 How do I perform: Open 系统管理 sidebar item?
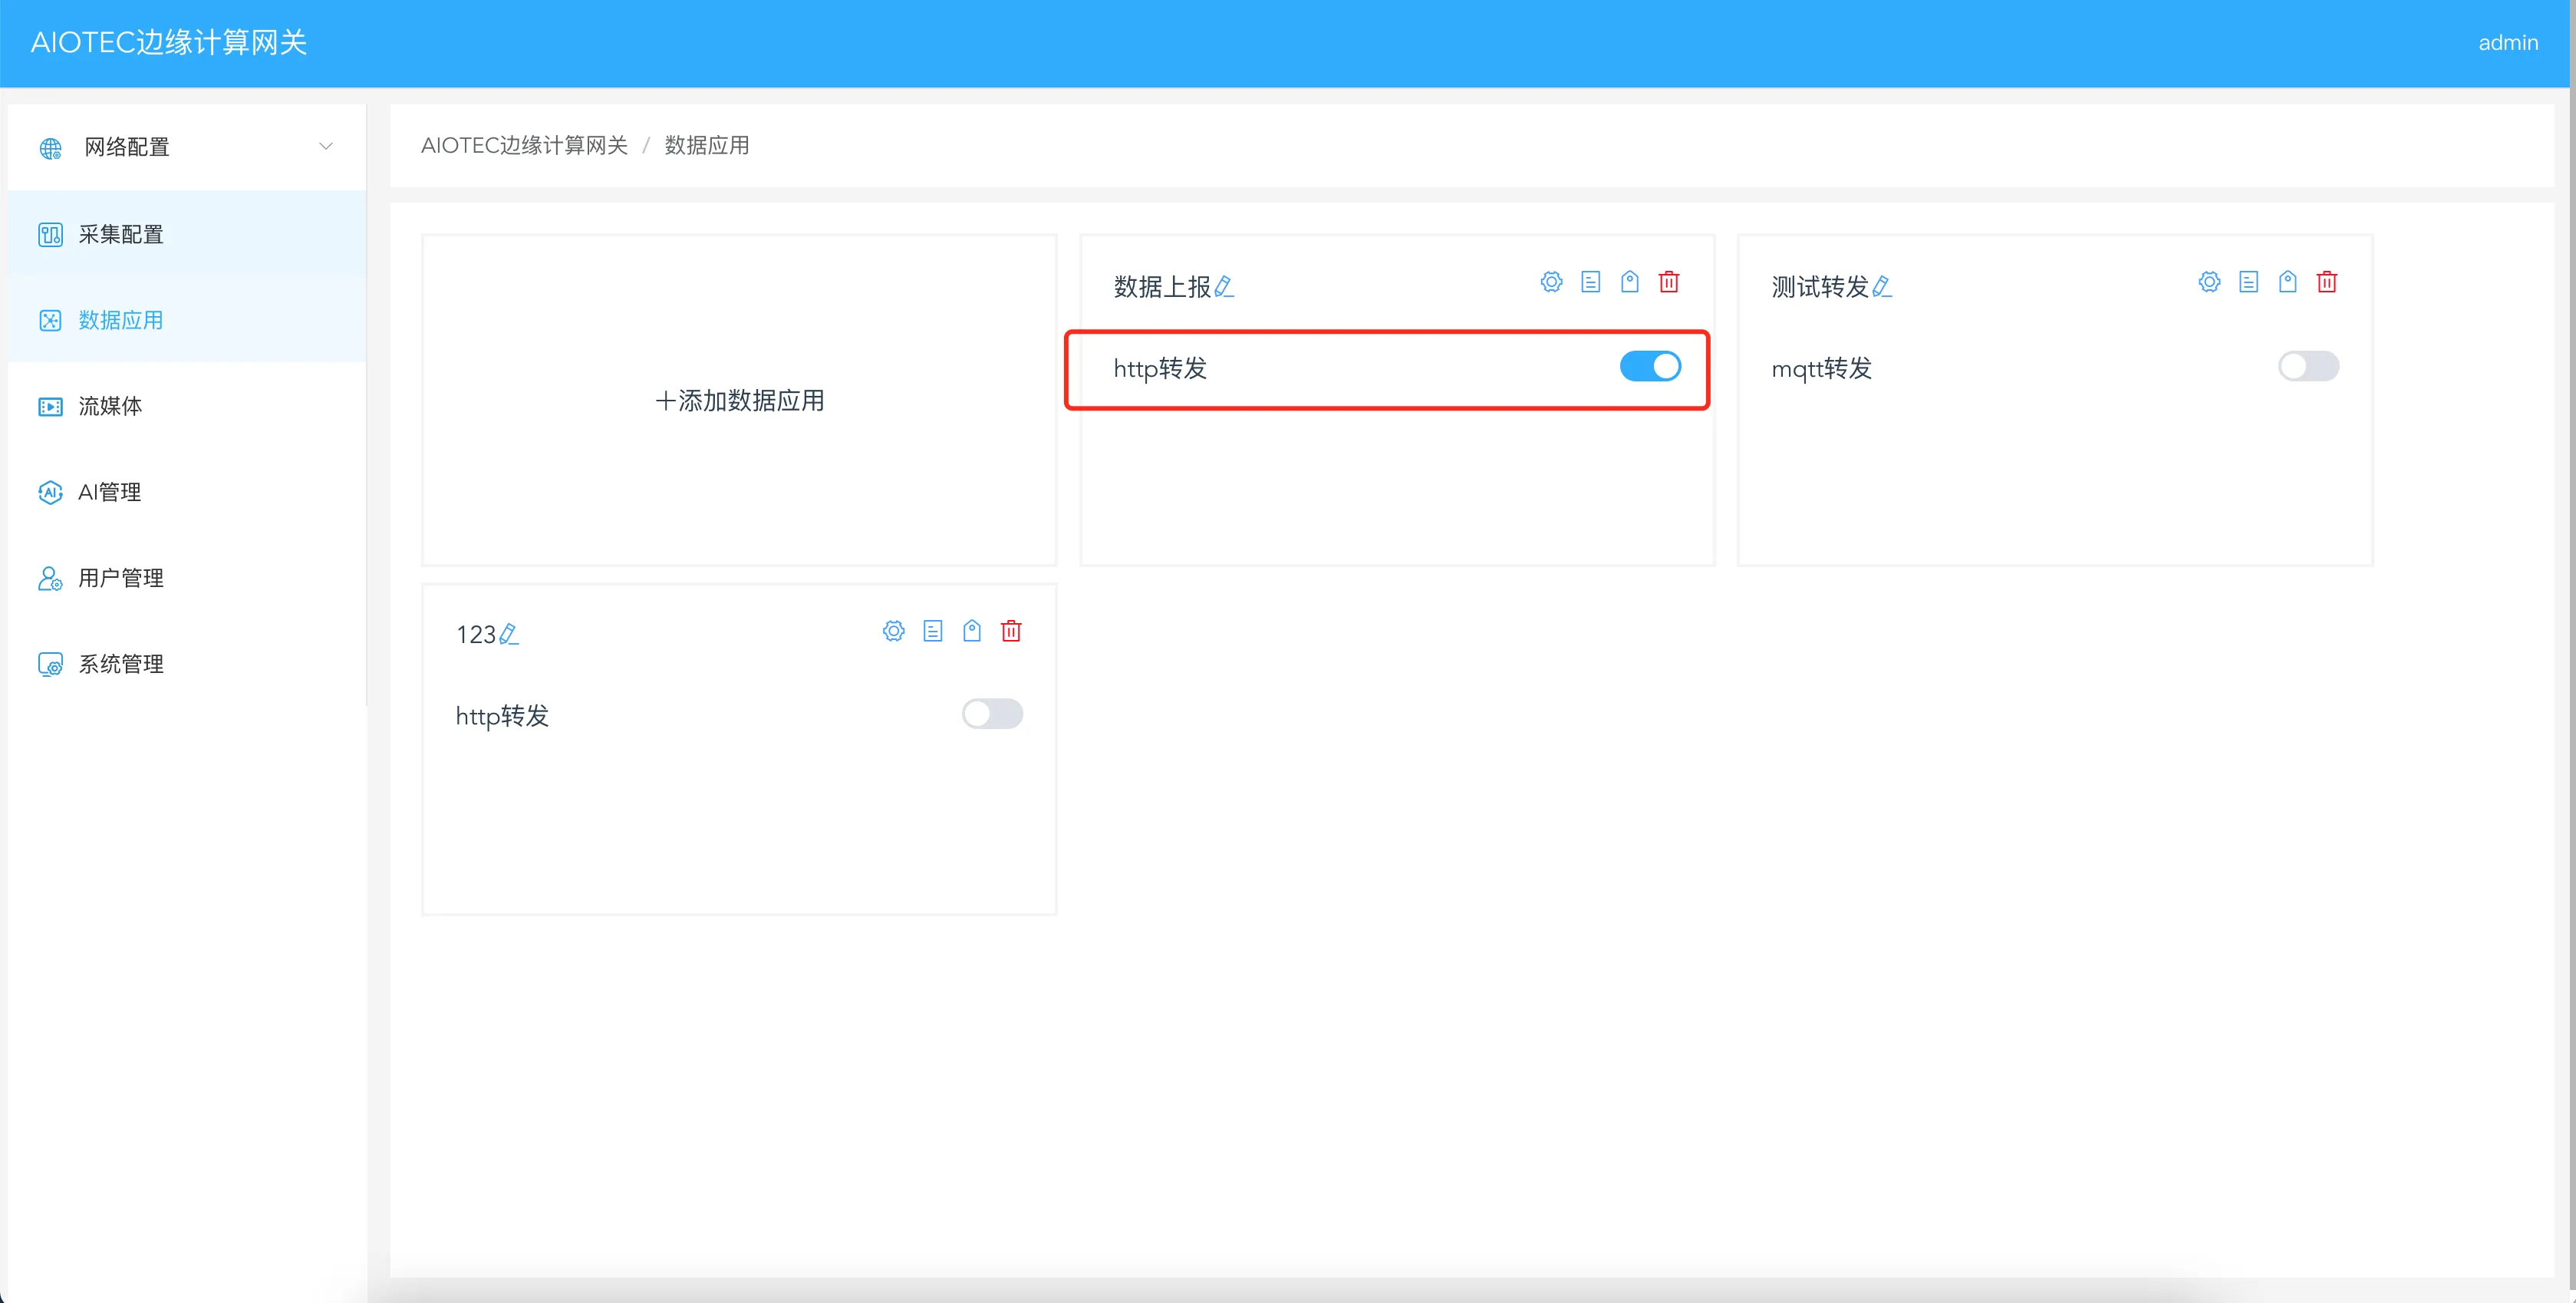coord(121,664)
